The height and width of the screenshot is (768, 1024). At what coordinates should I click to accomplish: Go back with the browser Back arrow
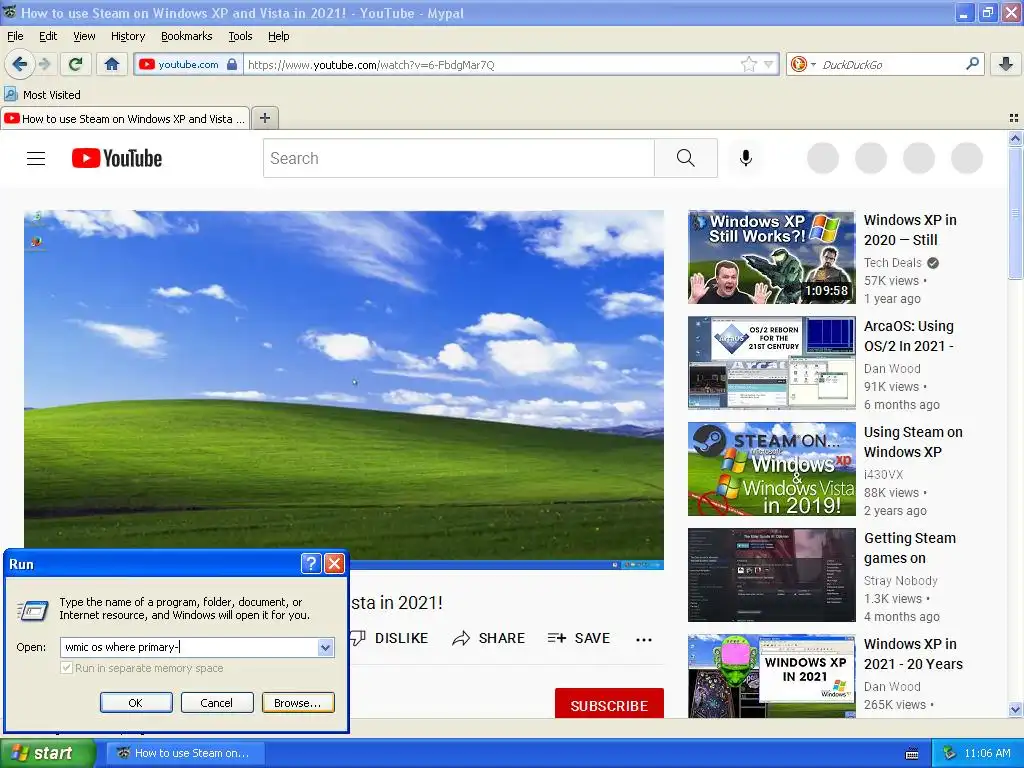click(20, 64)
